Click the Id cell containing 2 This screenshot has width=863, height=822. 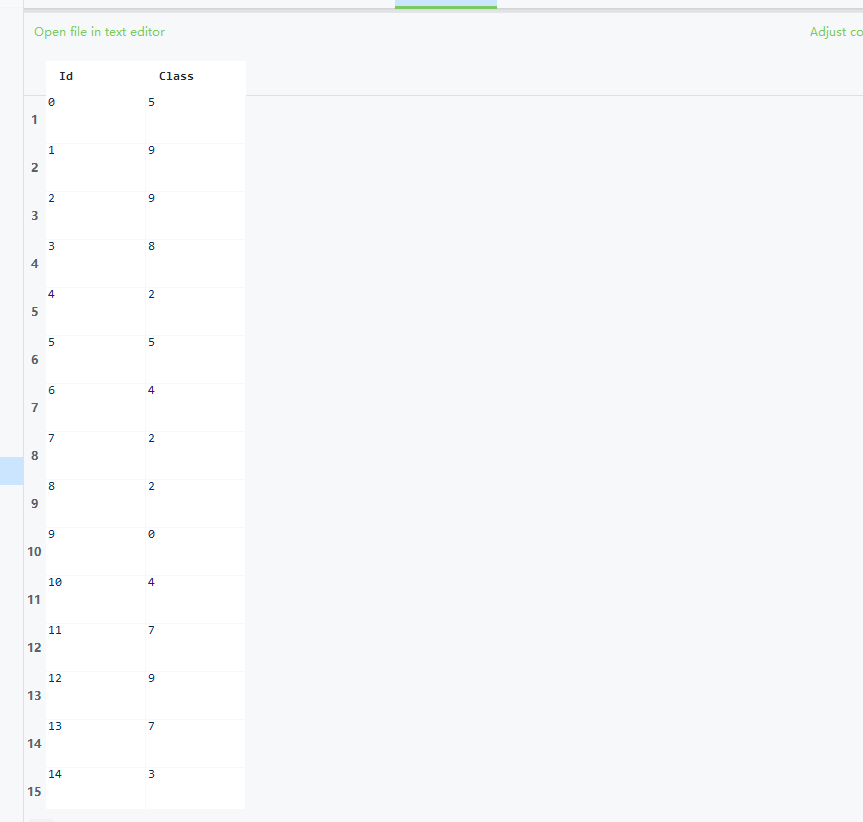[95, 216]
